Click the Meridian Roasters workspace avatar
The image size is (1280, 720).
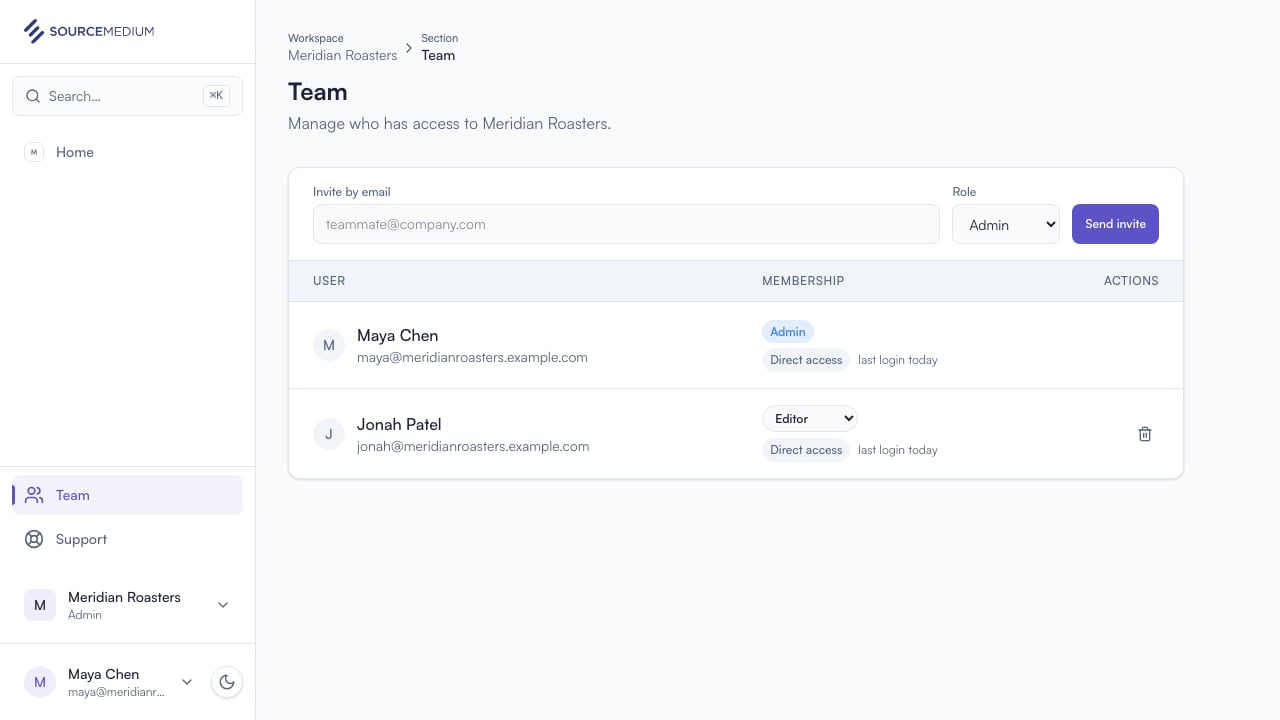click(x=40, y=605)
